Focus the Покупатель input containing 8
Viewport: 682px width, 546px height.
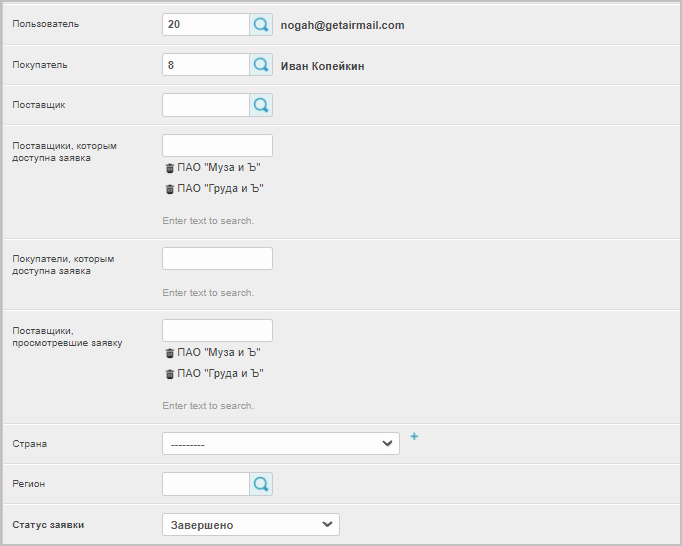(x=205, y=65)
